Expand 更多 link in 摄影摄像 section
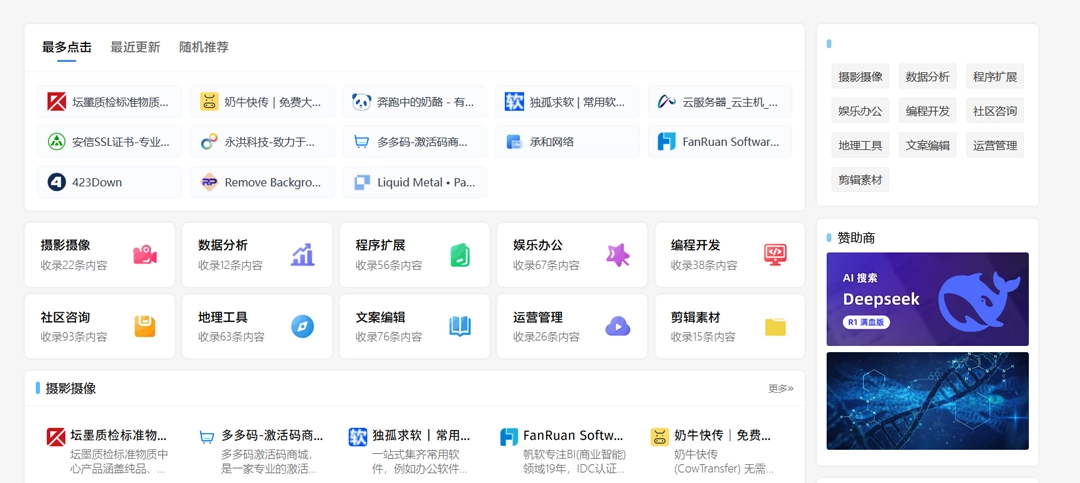1080x483 pixels. [780, 388]
